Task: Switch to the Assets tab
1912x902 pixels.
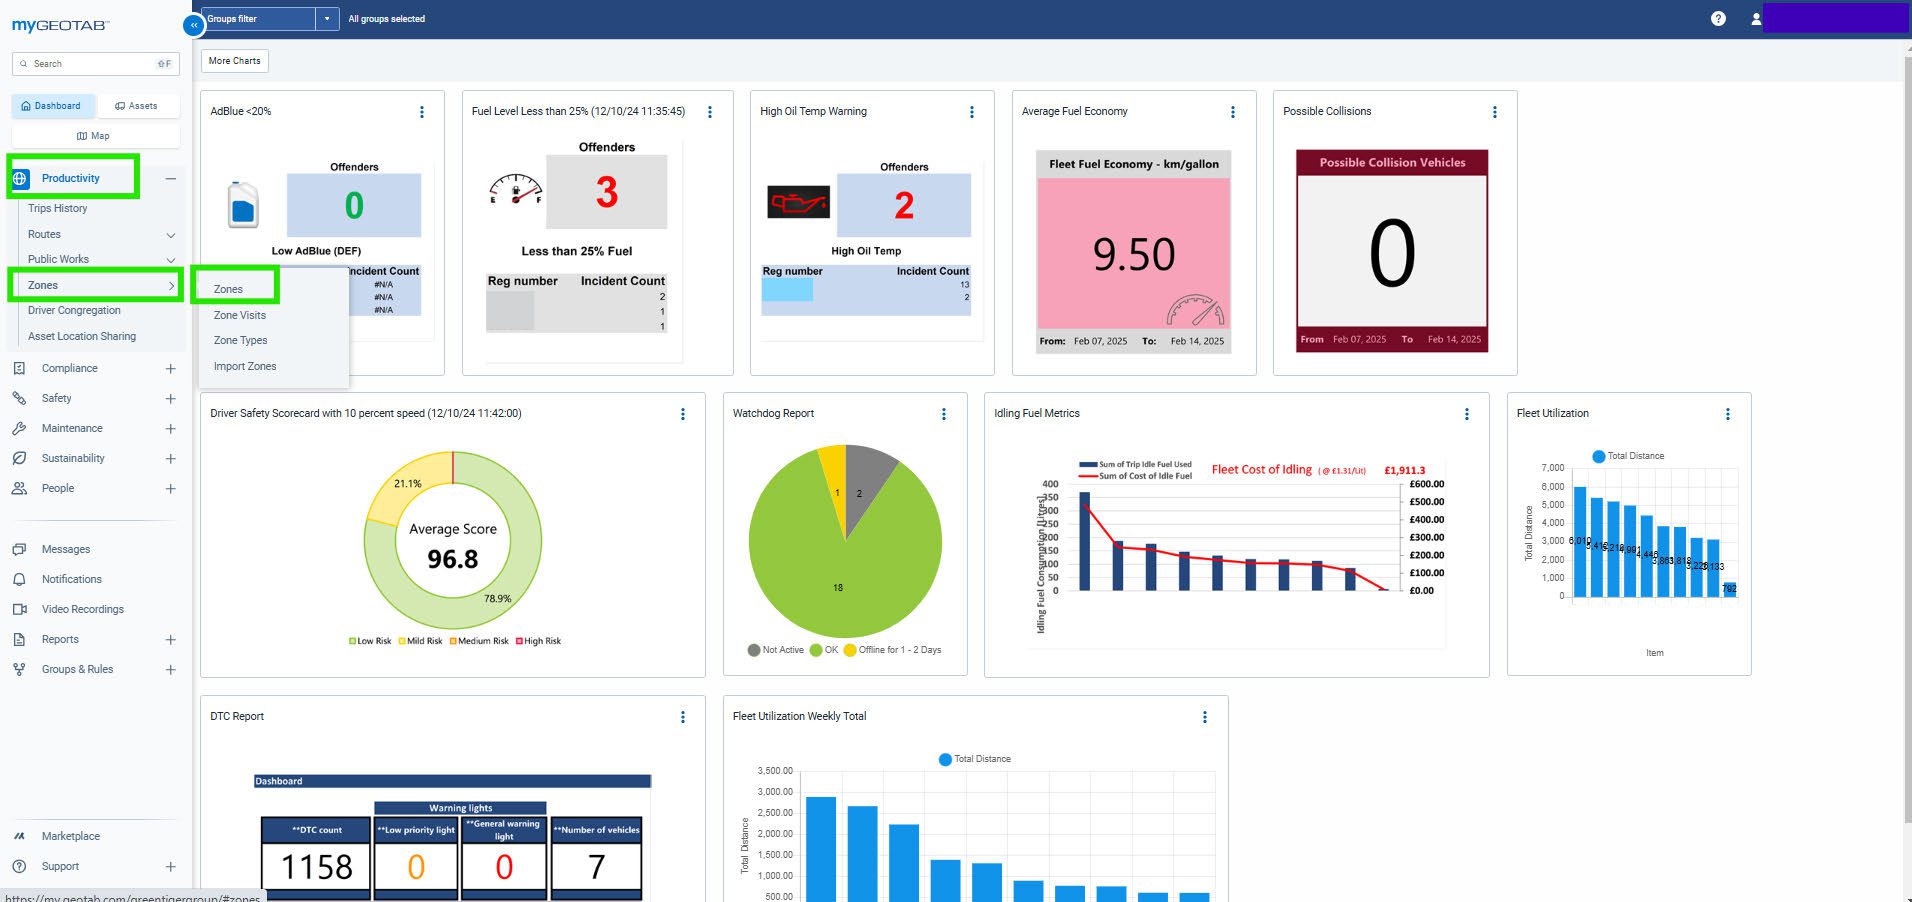Action: coord(136,106)
